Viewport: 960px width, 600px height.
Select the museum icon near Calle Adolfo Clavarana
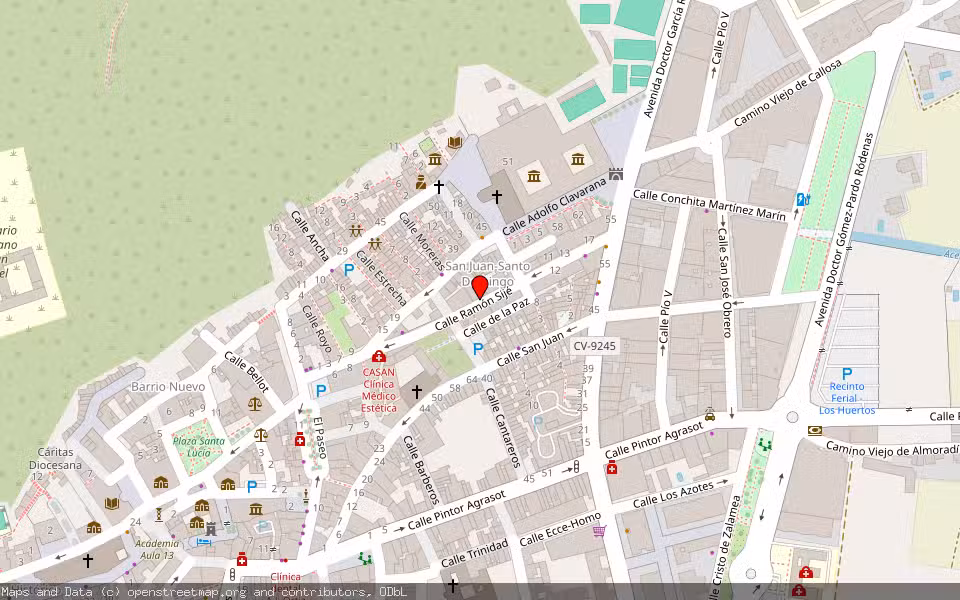click(577, 160)
